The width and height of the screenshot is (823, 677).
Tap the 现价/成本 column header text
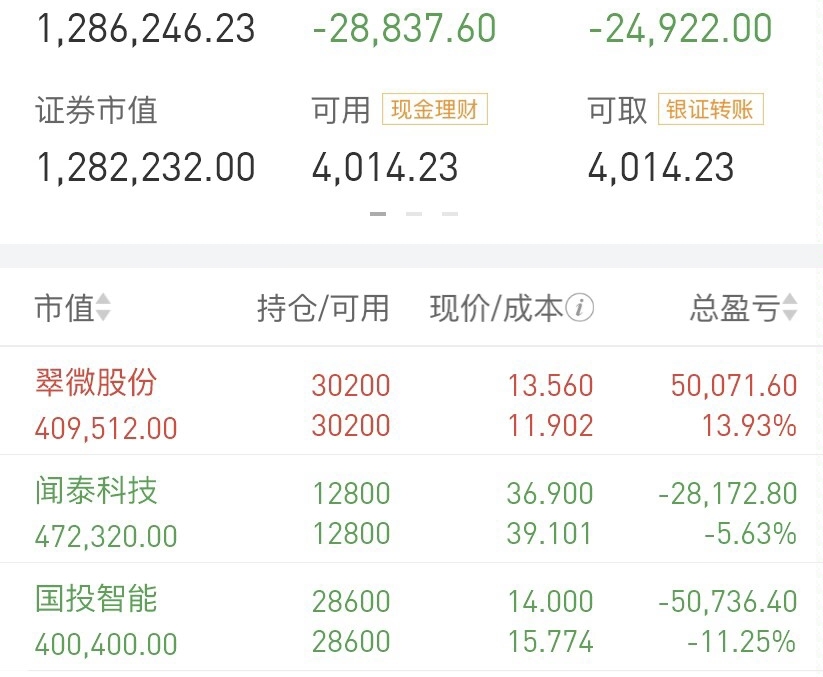click(x=496, y=308)
